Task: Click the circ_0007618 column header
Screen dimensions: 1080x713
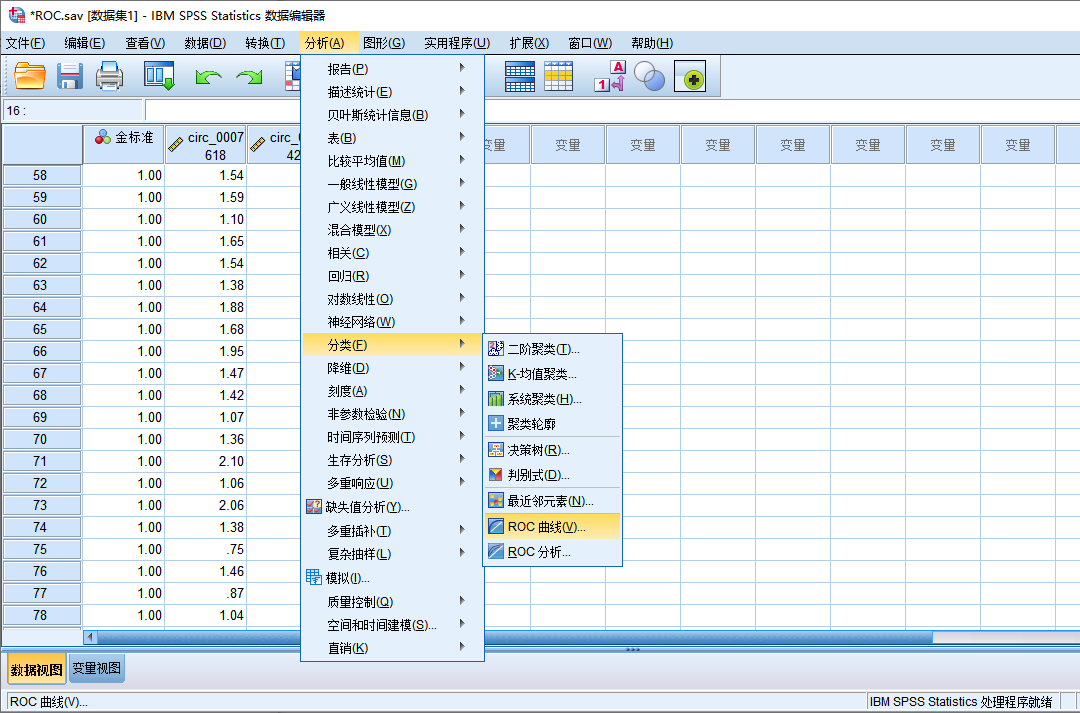Action: [x=206, y=144]
